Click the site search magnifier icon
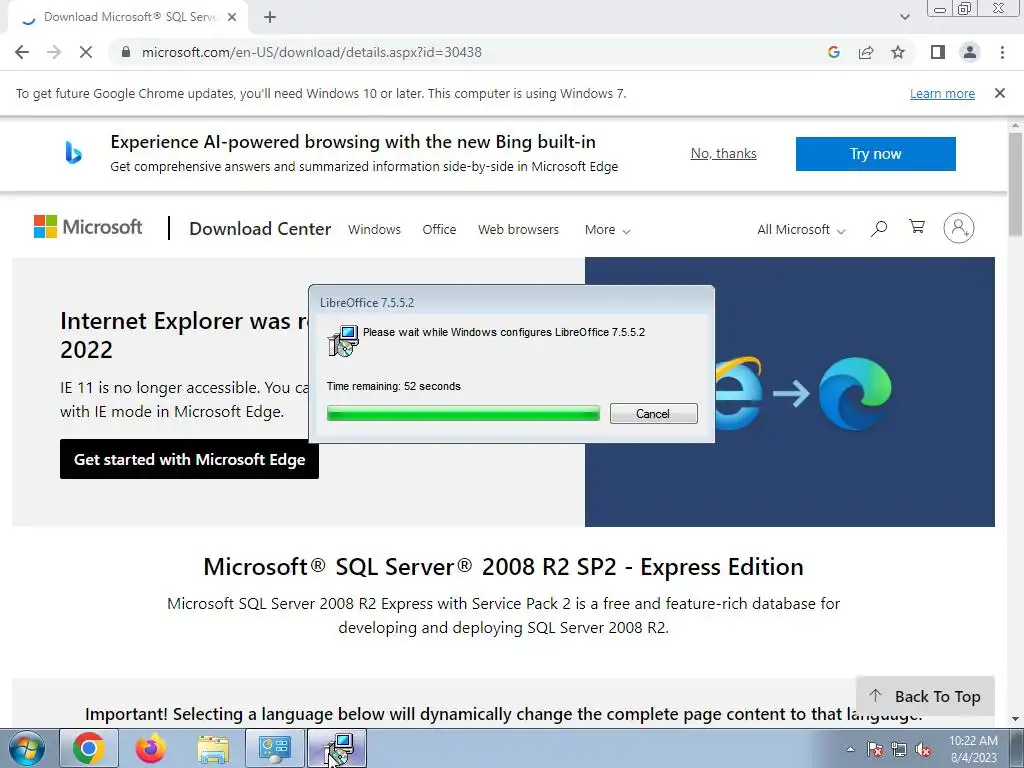 (x=879, y=229)
